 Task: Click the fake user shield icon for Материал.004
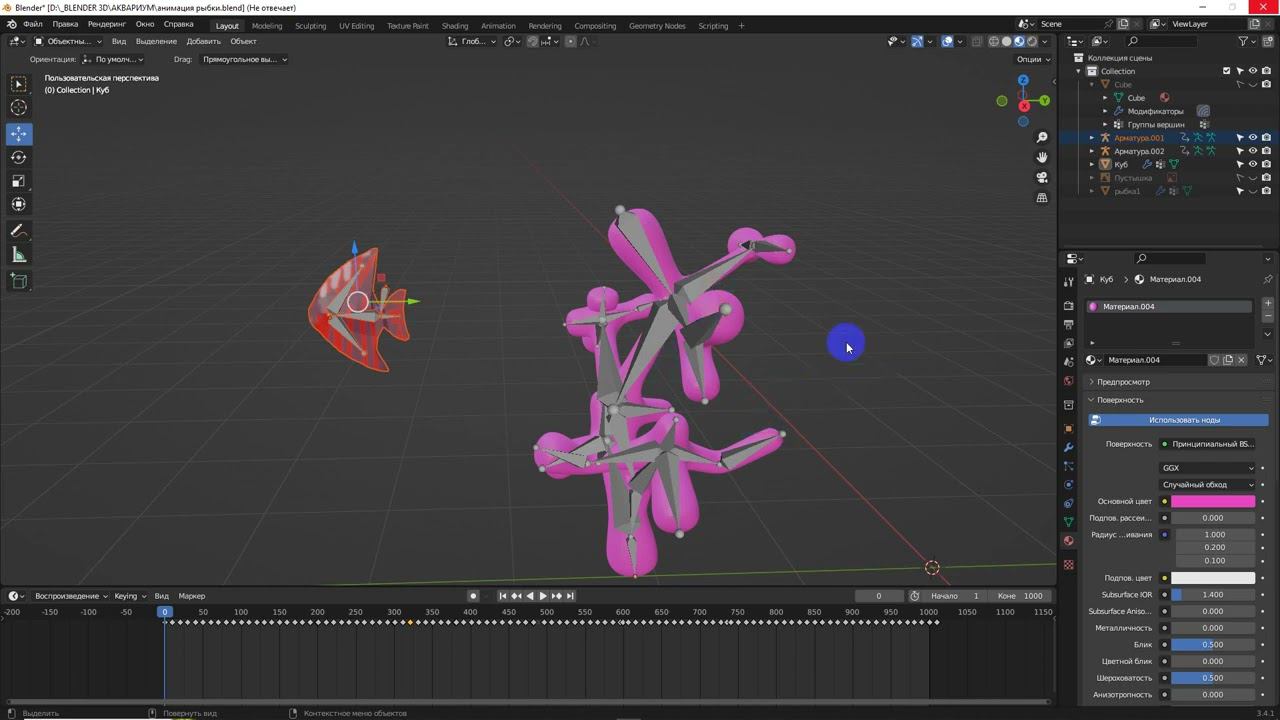pos(1214,360)
